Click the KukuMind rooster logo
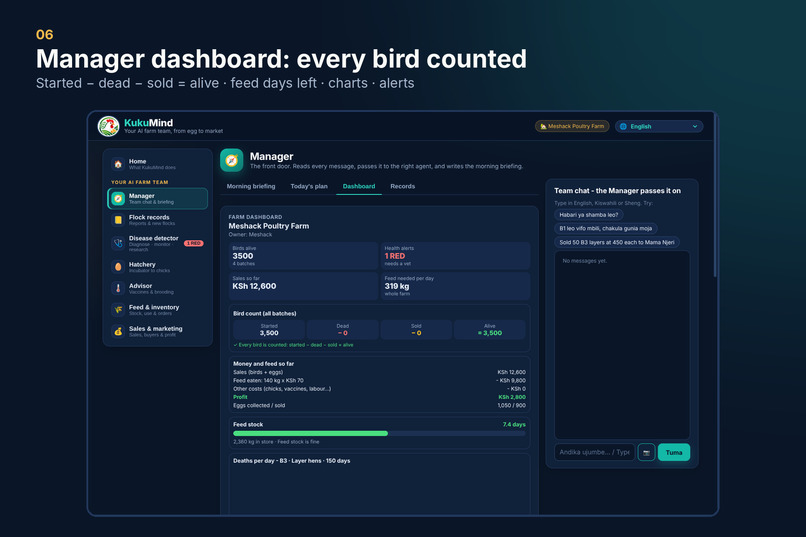This screenshot has height=537, width=806. pos(108,126)
